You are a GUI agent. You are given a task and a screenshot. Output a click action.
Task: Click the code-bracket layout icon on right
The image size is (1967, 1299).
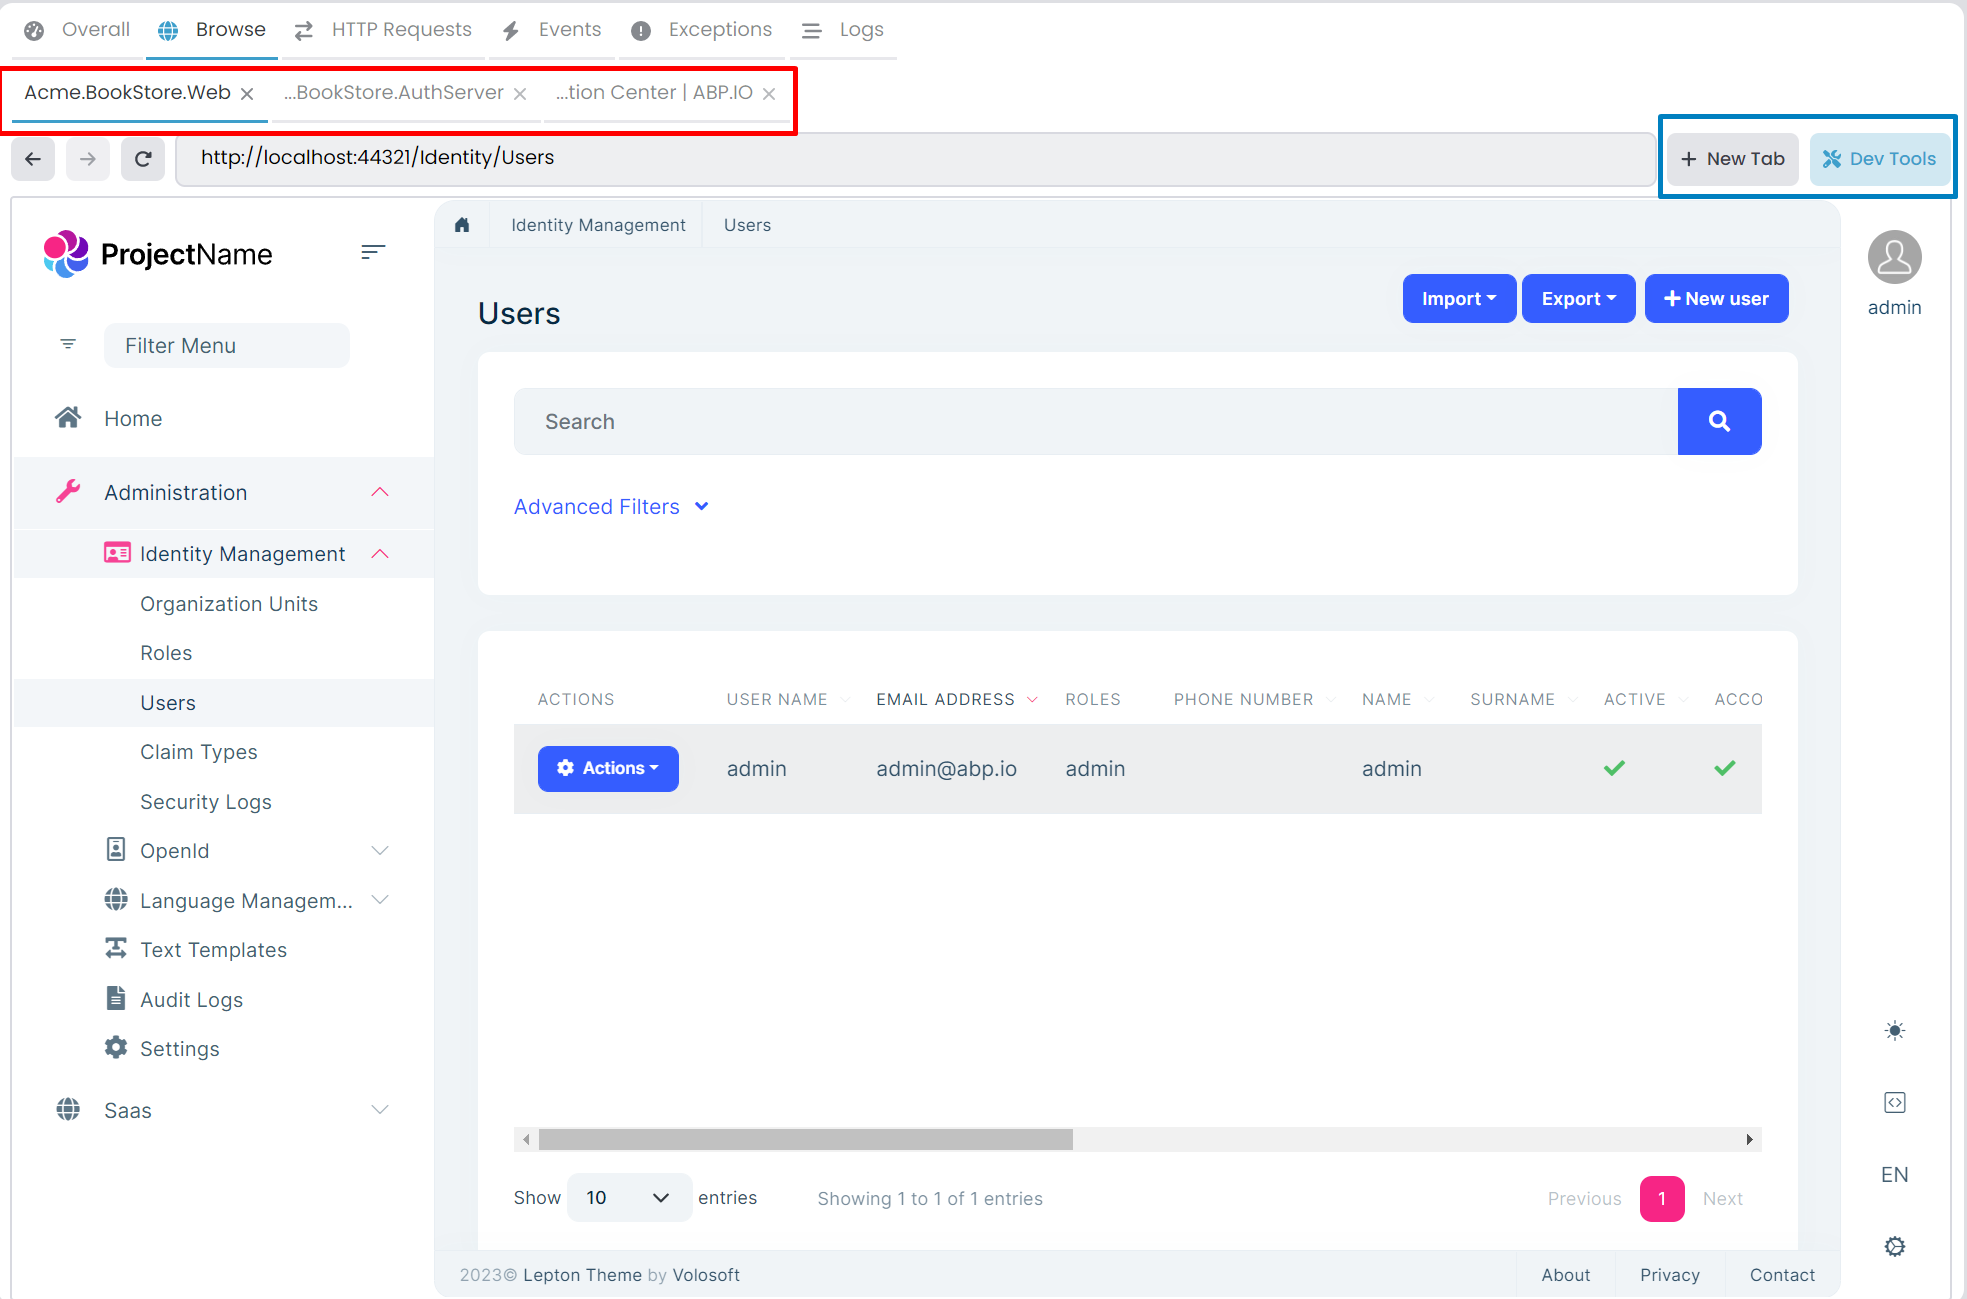click(1894, 1102)
